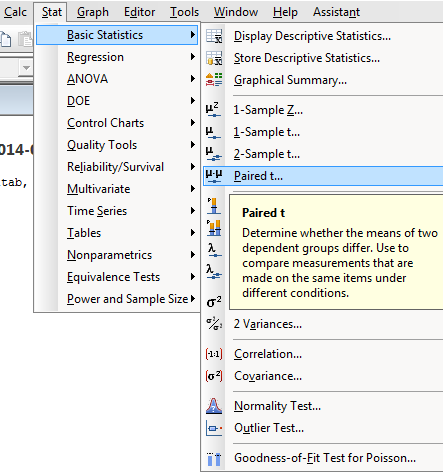The height and width of the screenshot is (475, 443).
Task: Click the Covariance sigma icon
Action: point(214,376)
